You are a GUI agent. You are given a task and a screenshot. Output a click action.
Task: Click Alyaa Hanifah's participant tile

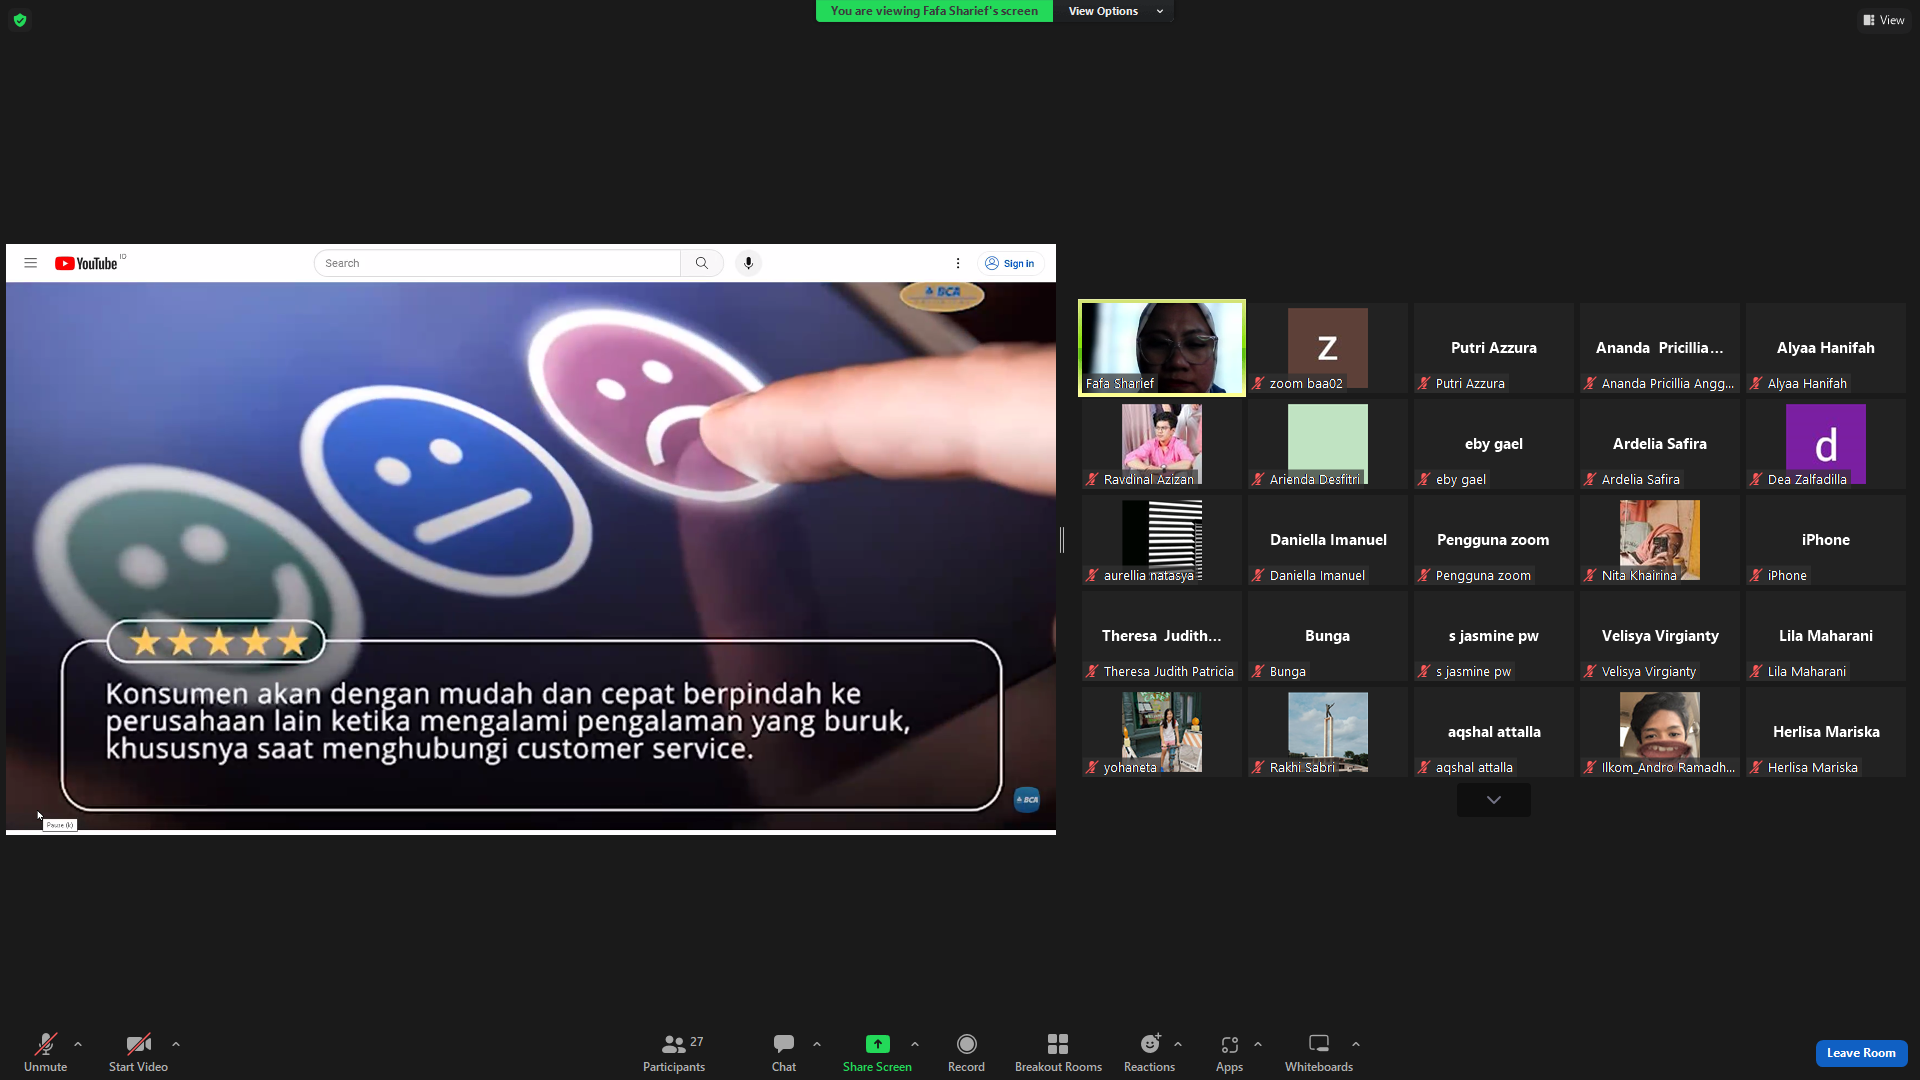(1826, 348)
